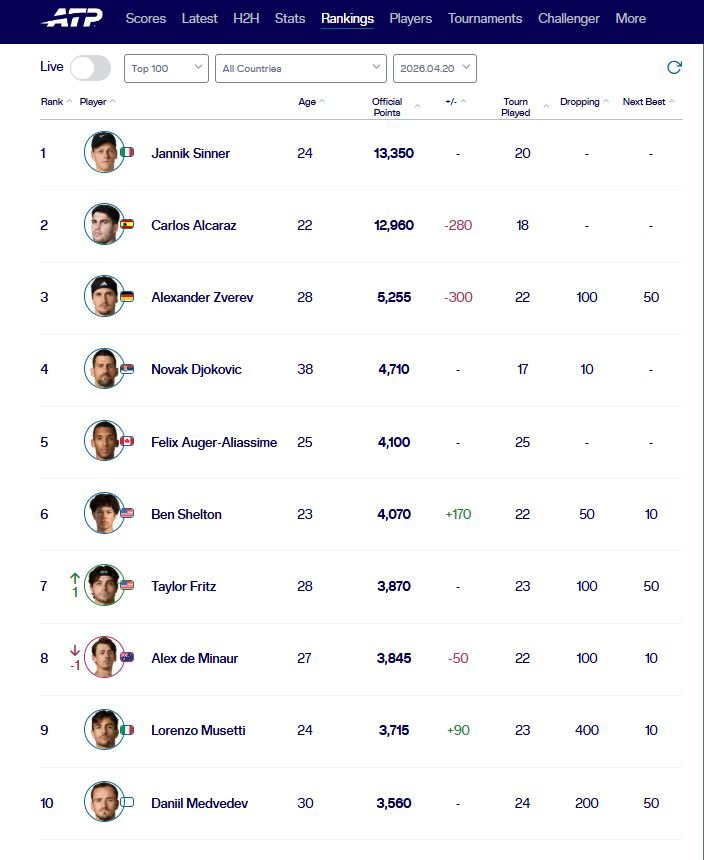
Task: Open the 2026.04.20 date dropdown
Action: (x=435, y=68)
